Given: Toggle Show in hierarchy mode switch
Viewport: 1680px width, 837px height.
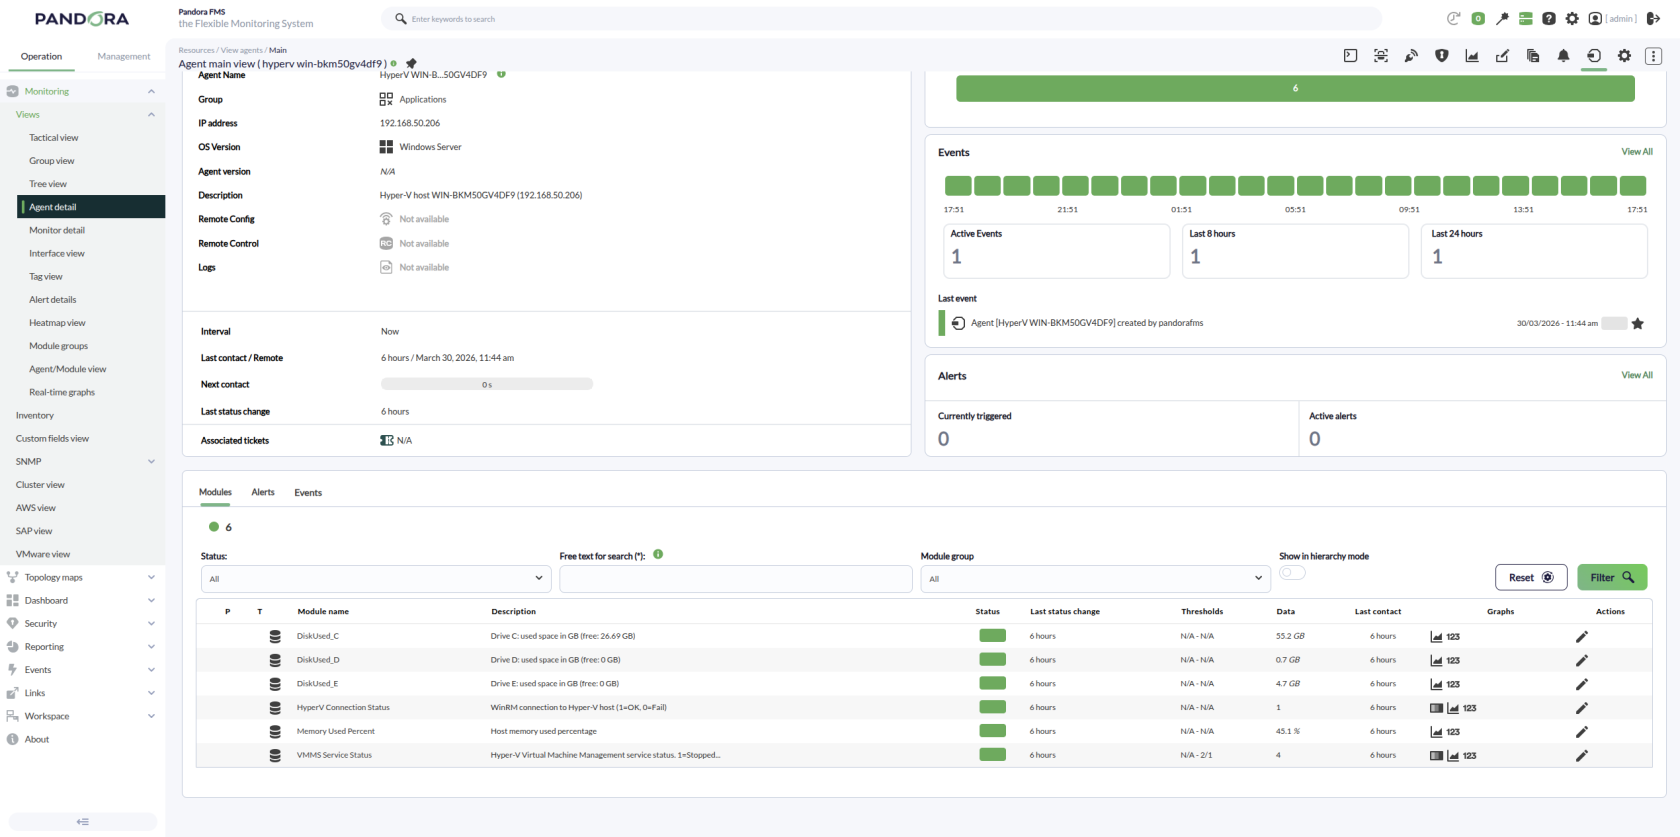Looking at the screenshot, I should [1292, 573].
